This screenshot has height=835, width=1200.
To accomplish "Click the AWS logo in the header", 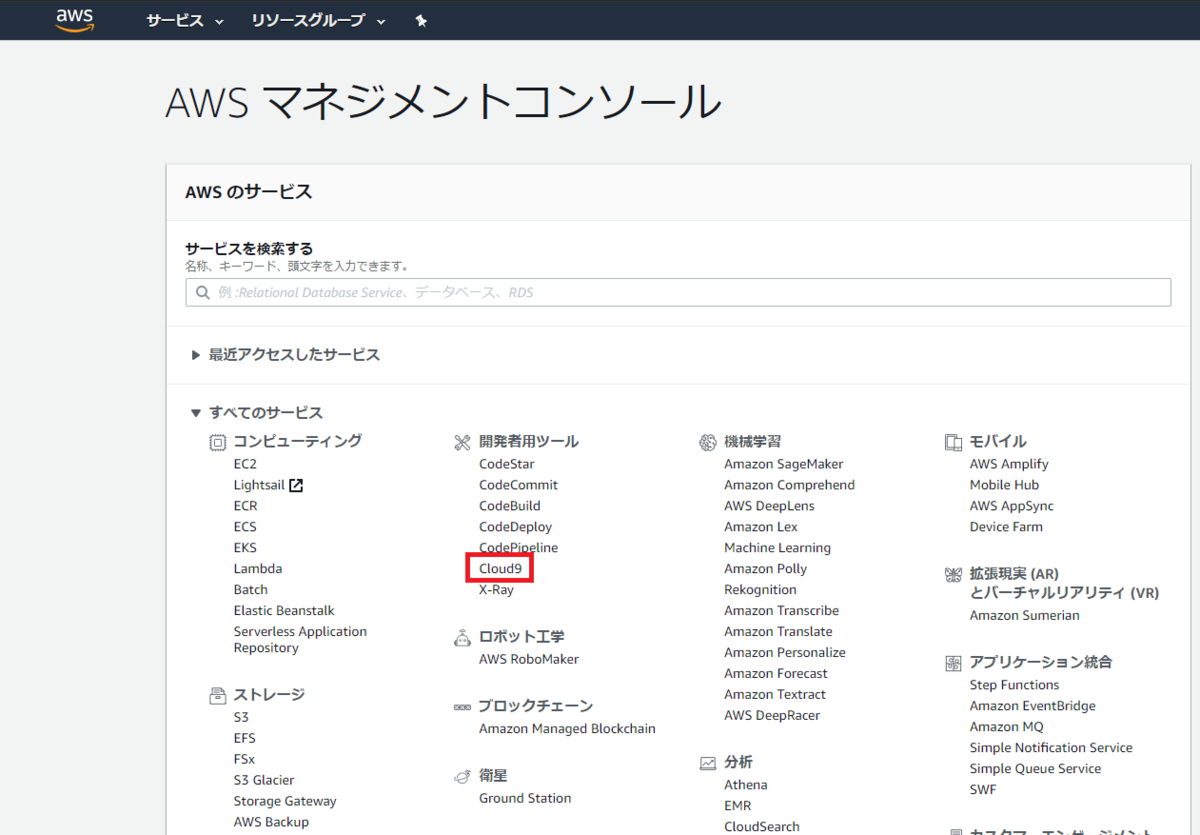I will [x=75, y=20].
